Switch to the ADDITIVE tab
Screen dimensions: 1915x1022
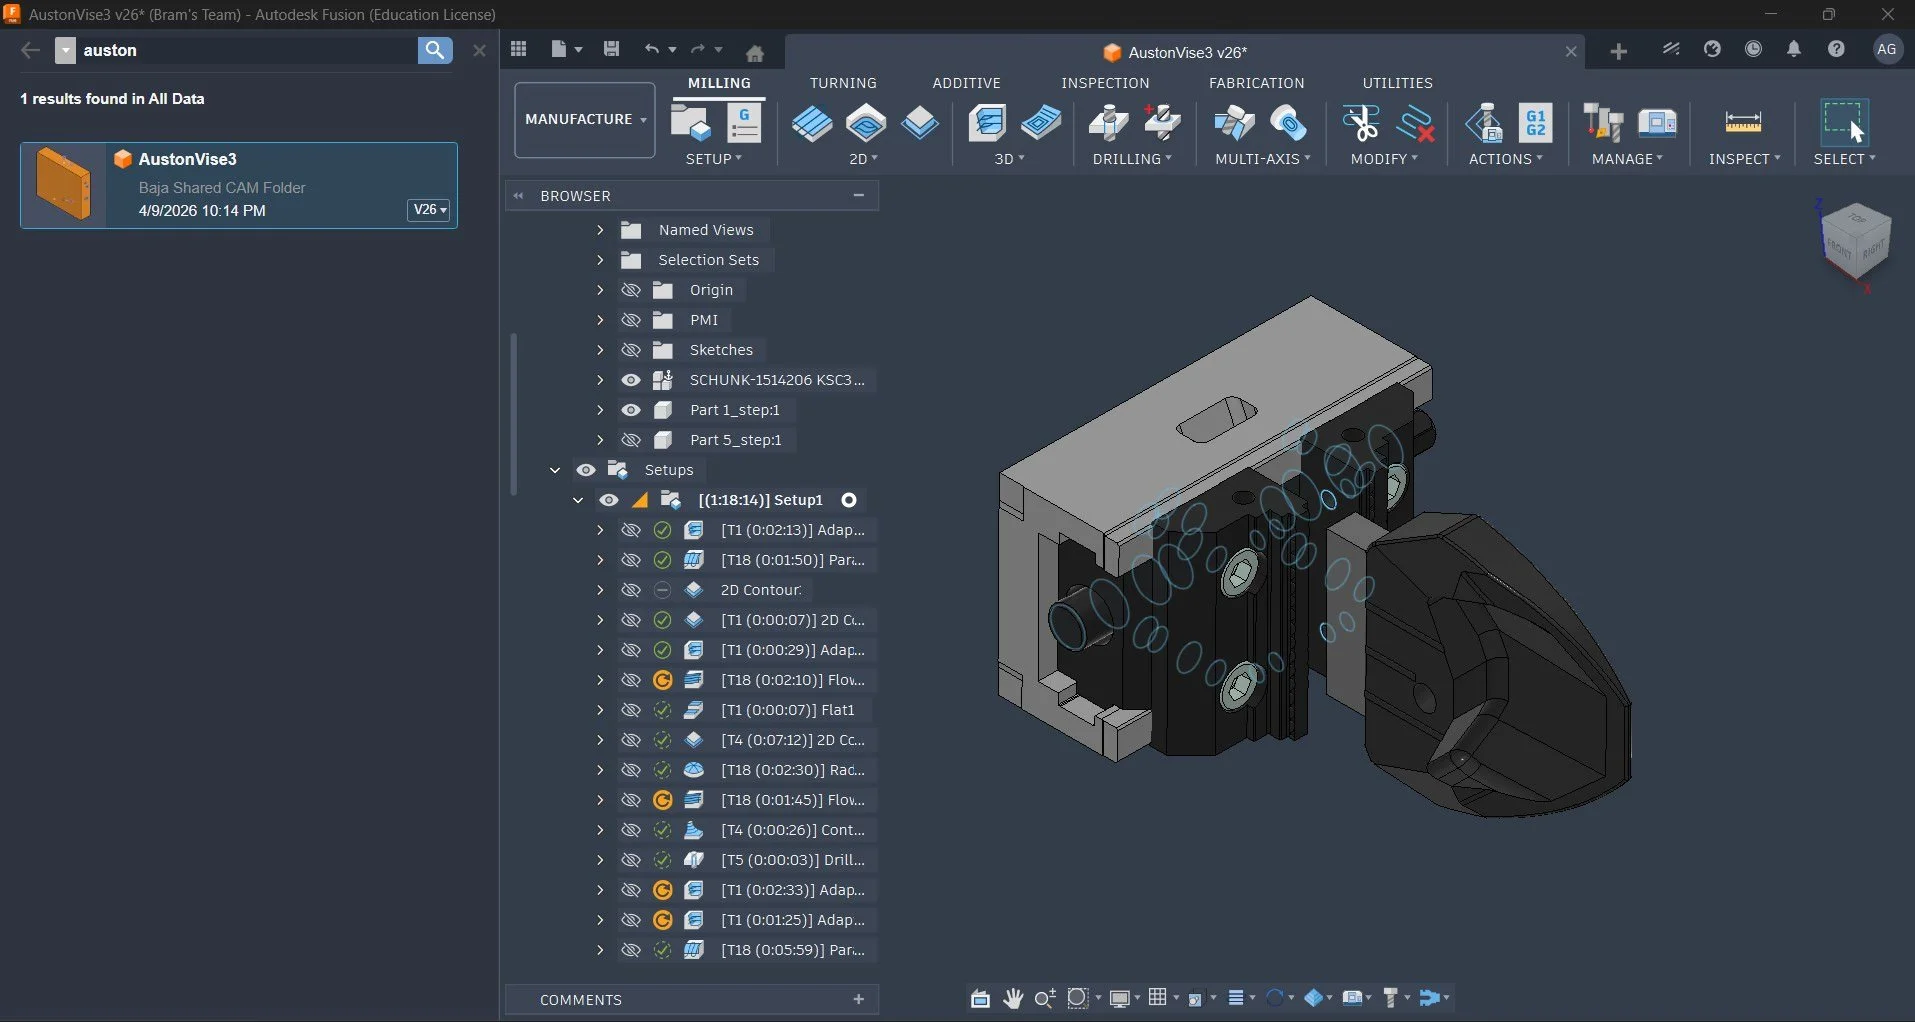point(966,83)
